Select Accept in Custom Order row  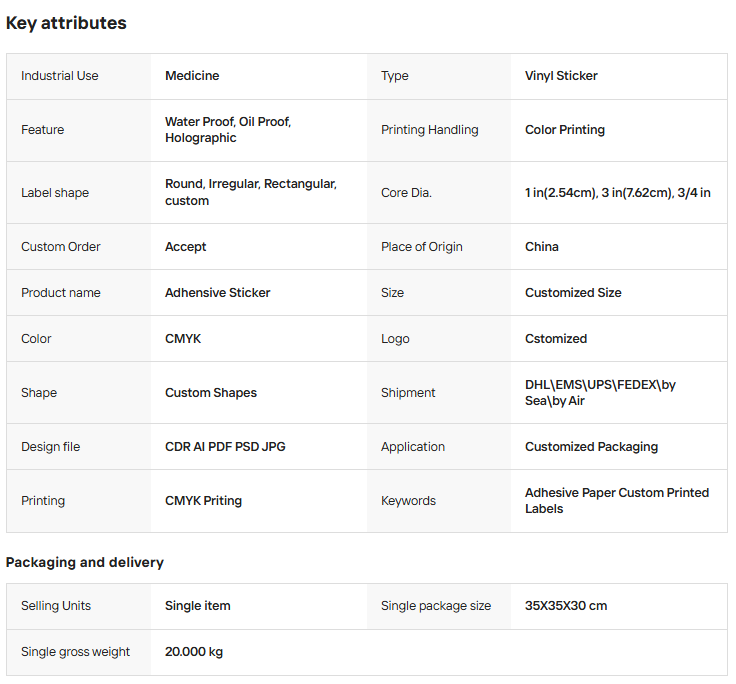185,246
